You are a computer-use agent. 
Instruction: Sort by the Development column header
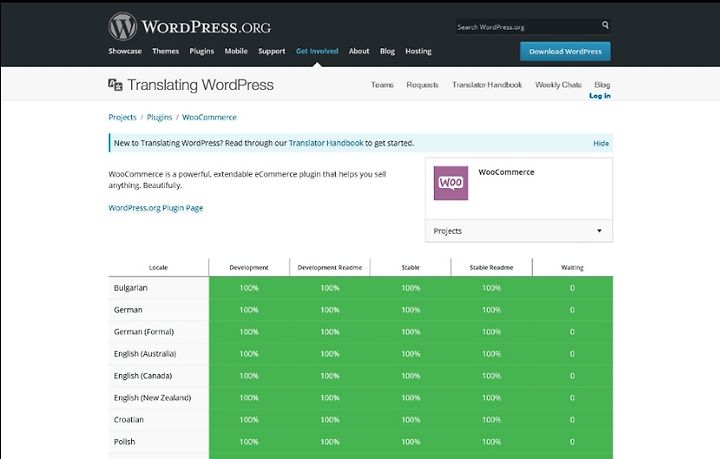tap(249, 267)
